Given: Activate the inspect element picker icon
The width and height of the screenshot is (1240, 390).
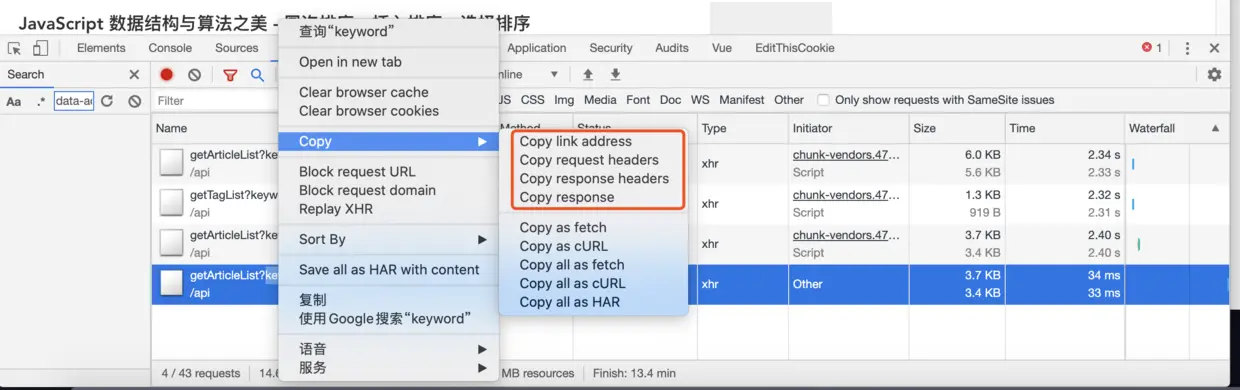Looking at the screenshot, I should [x=14, y=48].
